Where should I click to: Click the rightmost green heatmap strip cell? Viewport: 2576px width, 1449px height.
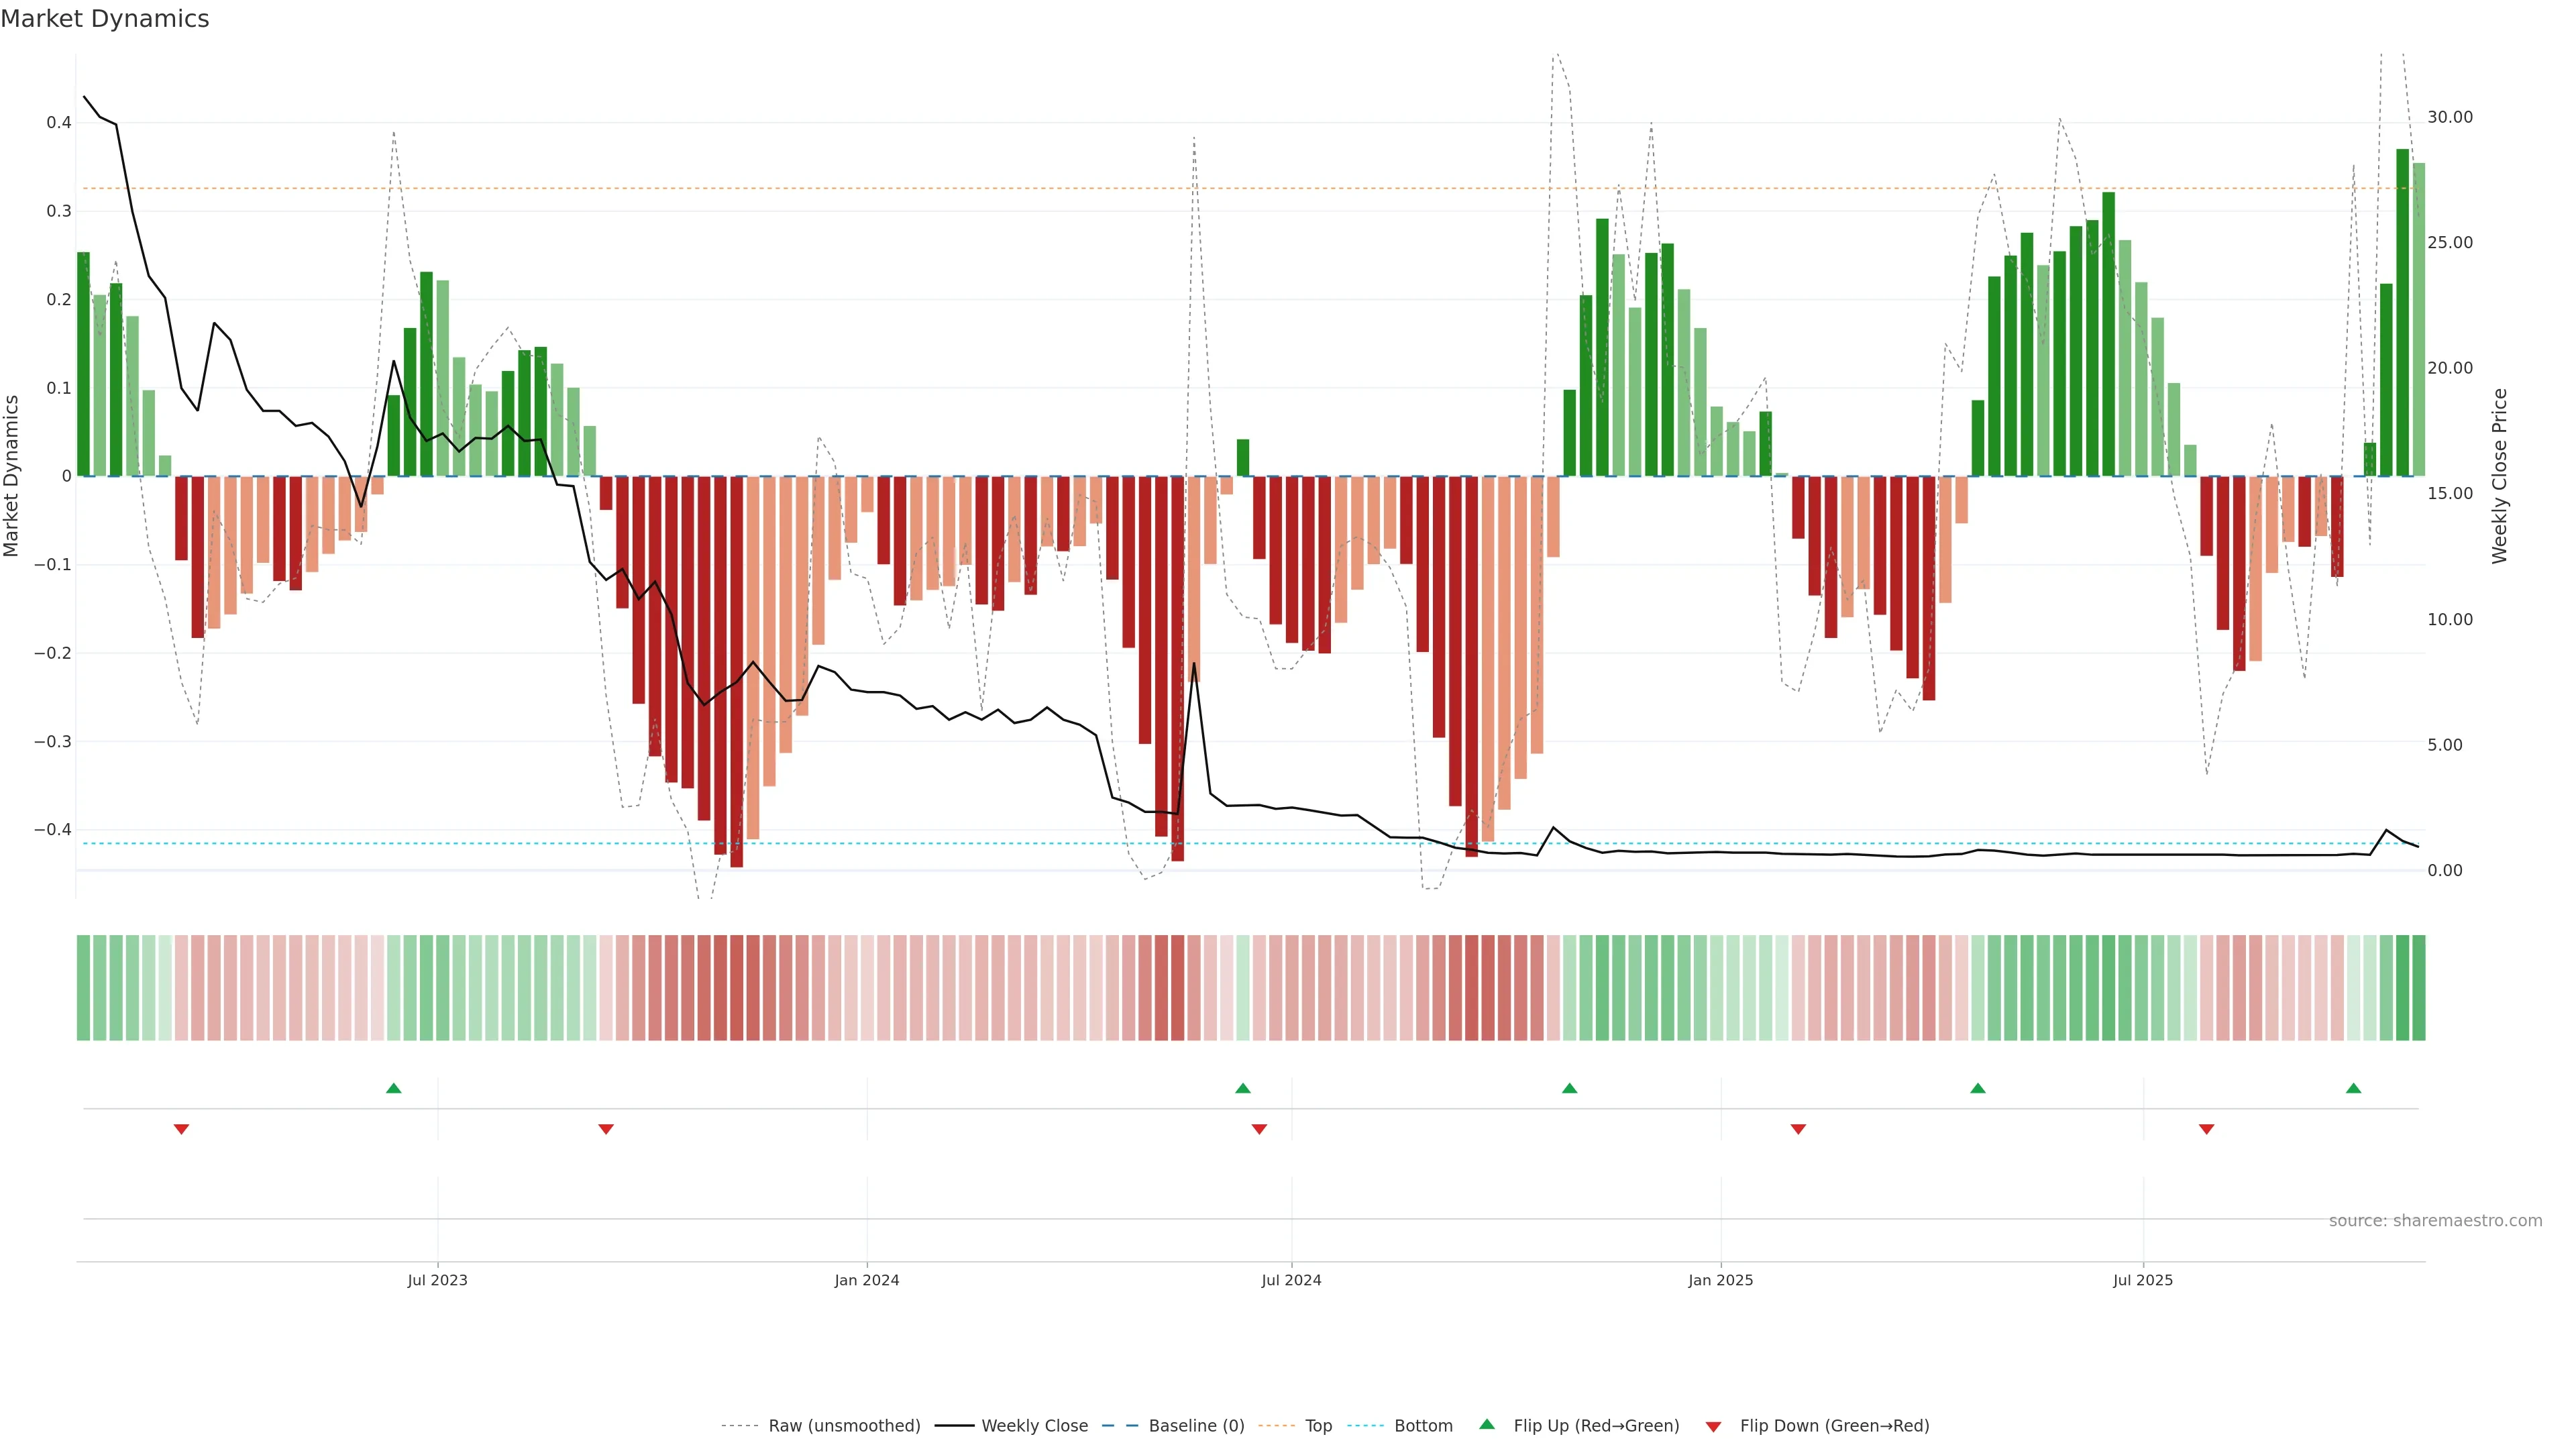click(x=2419, y=988)
